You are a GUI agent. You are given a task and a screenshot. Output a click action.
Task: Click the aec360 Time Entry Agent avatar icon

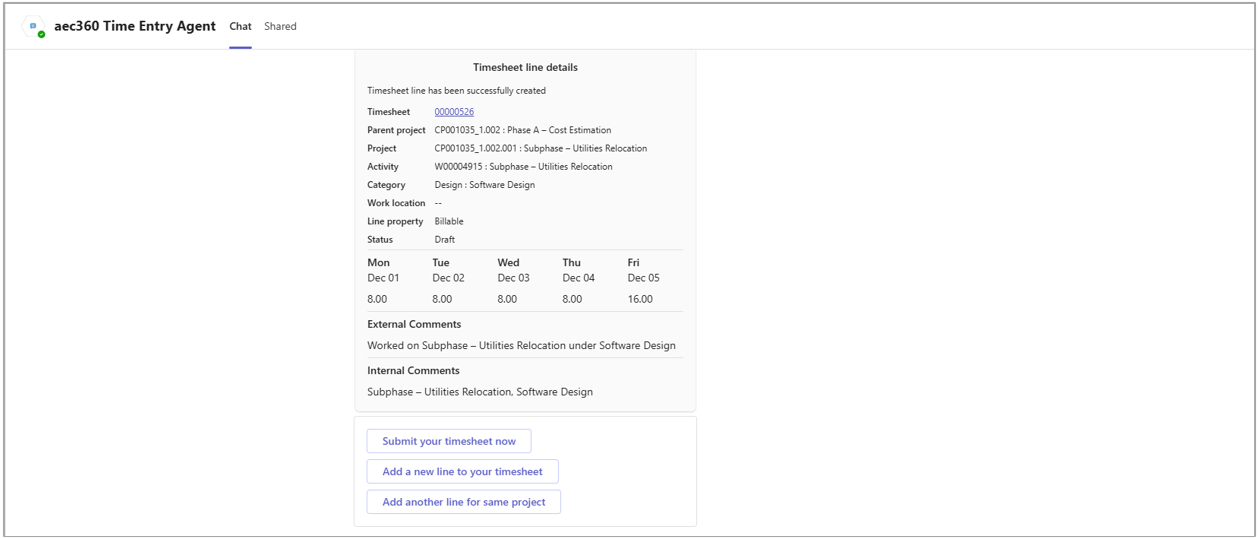pyautogui.click(x=35, y=27)
